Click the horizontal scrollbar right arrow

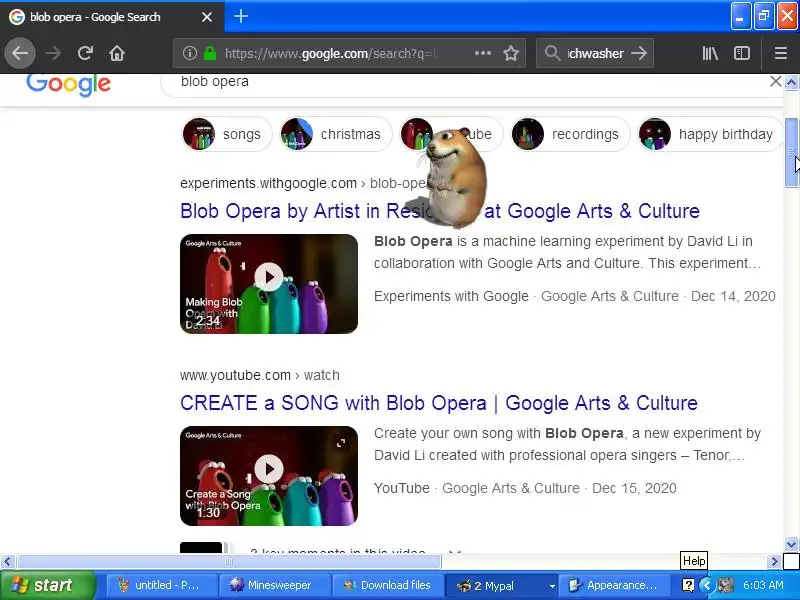(x=774, y=562)
